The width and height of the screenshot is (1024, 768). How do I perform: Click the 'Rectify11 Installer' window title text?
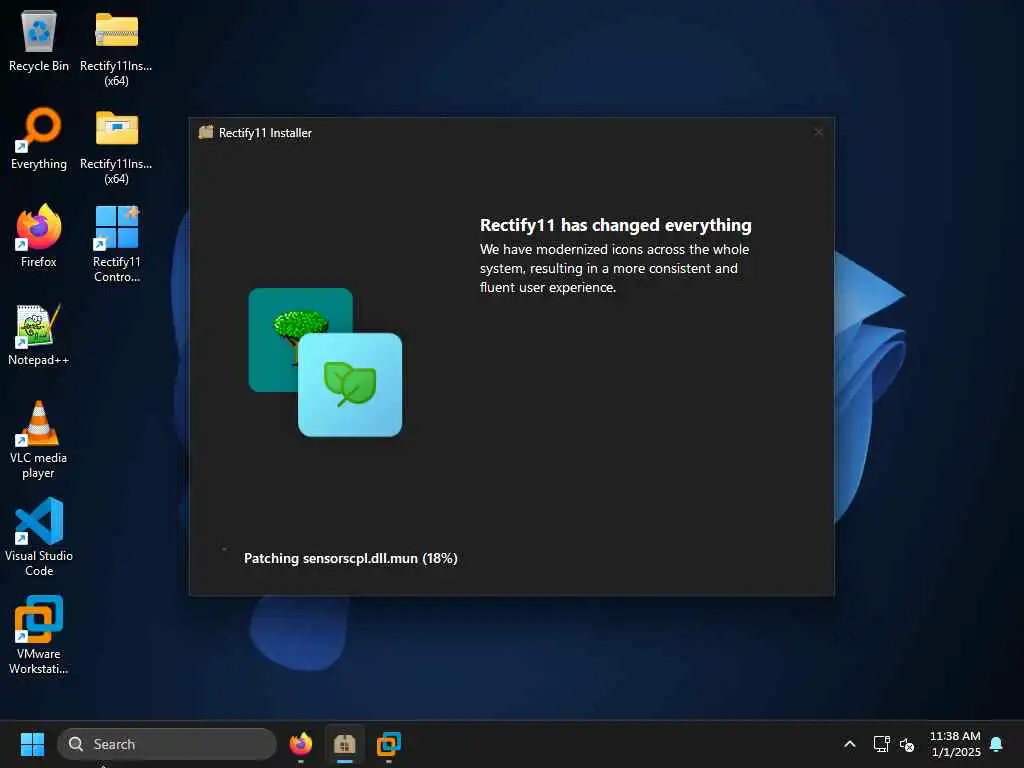click(x=265, y=133)
